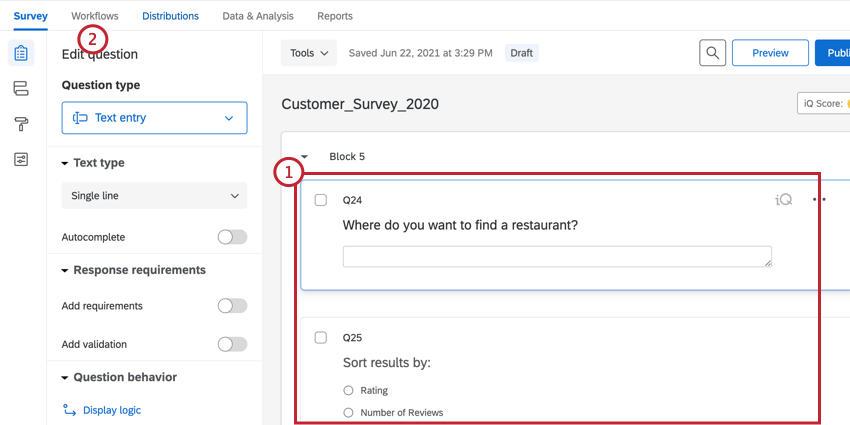Open the survey options sidebar icon
850x425 pixels.
(x=21, y=159)
